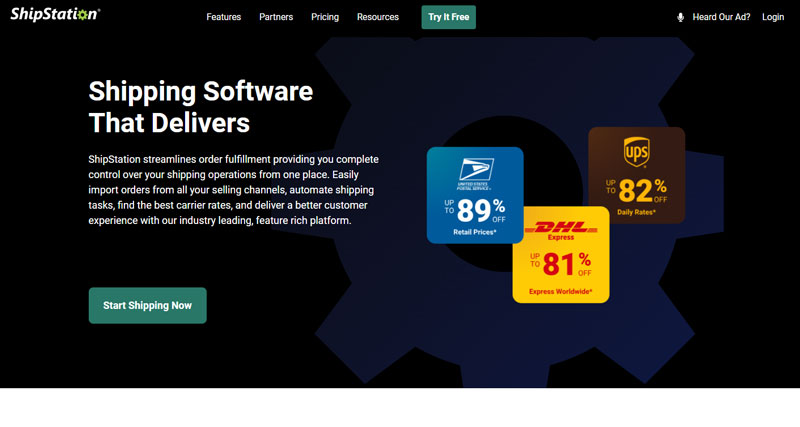The width and height of the screenshot is (800, 427).
Task: Select the DHL 81% off card
Action: click(561, 255)
